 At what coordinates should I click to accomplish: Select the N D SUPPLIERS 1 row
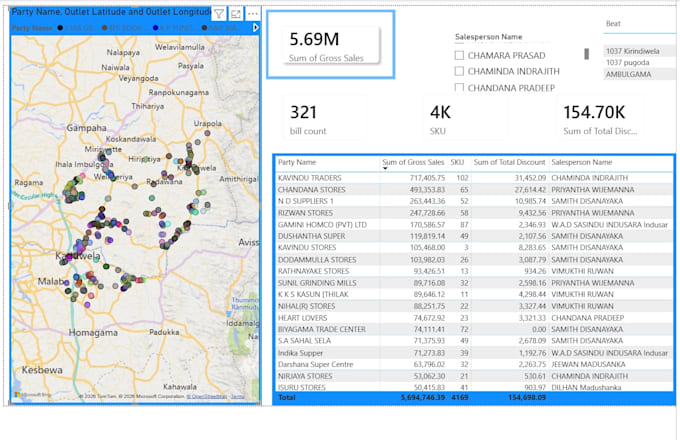pos(474,201)
